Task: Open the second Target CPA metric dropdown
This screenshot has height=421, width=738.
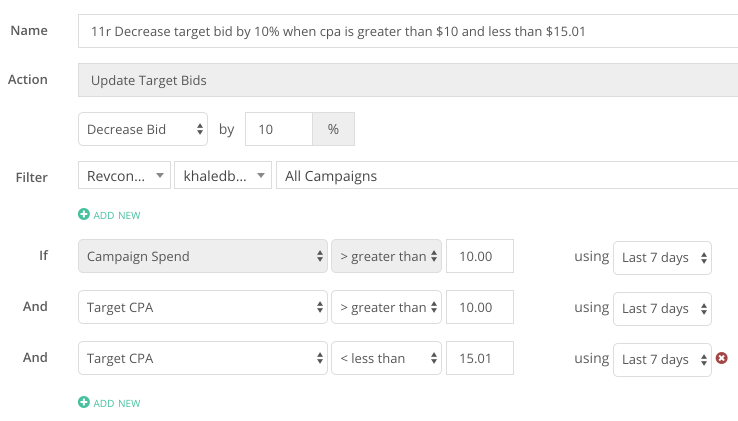Action: (x=203, y=358)
